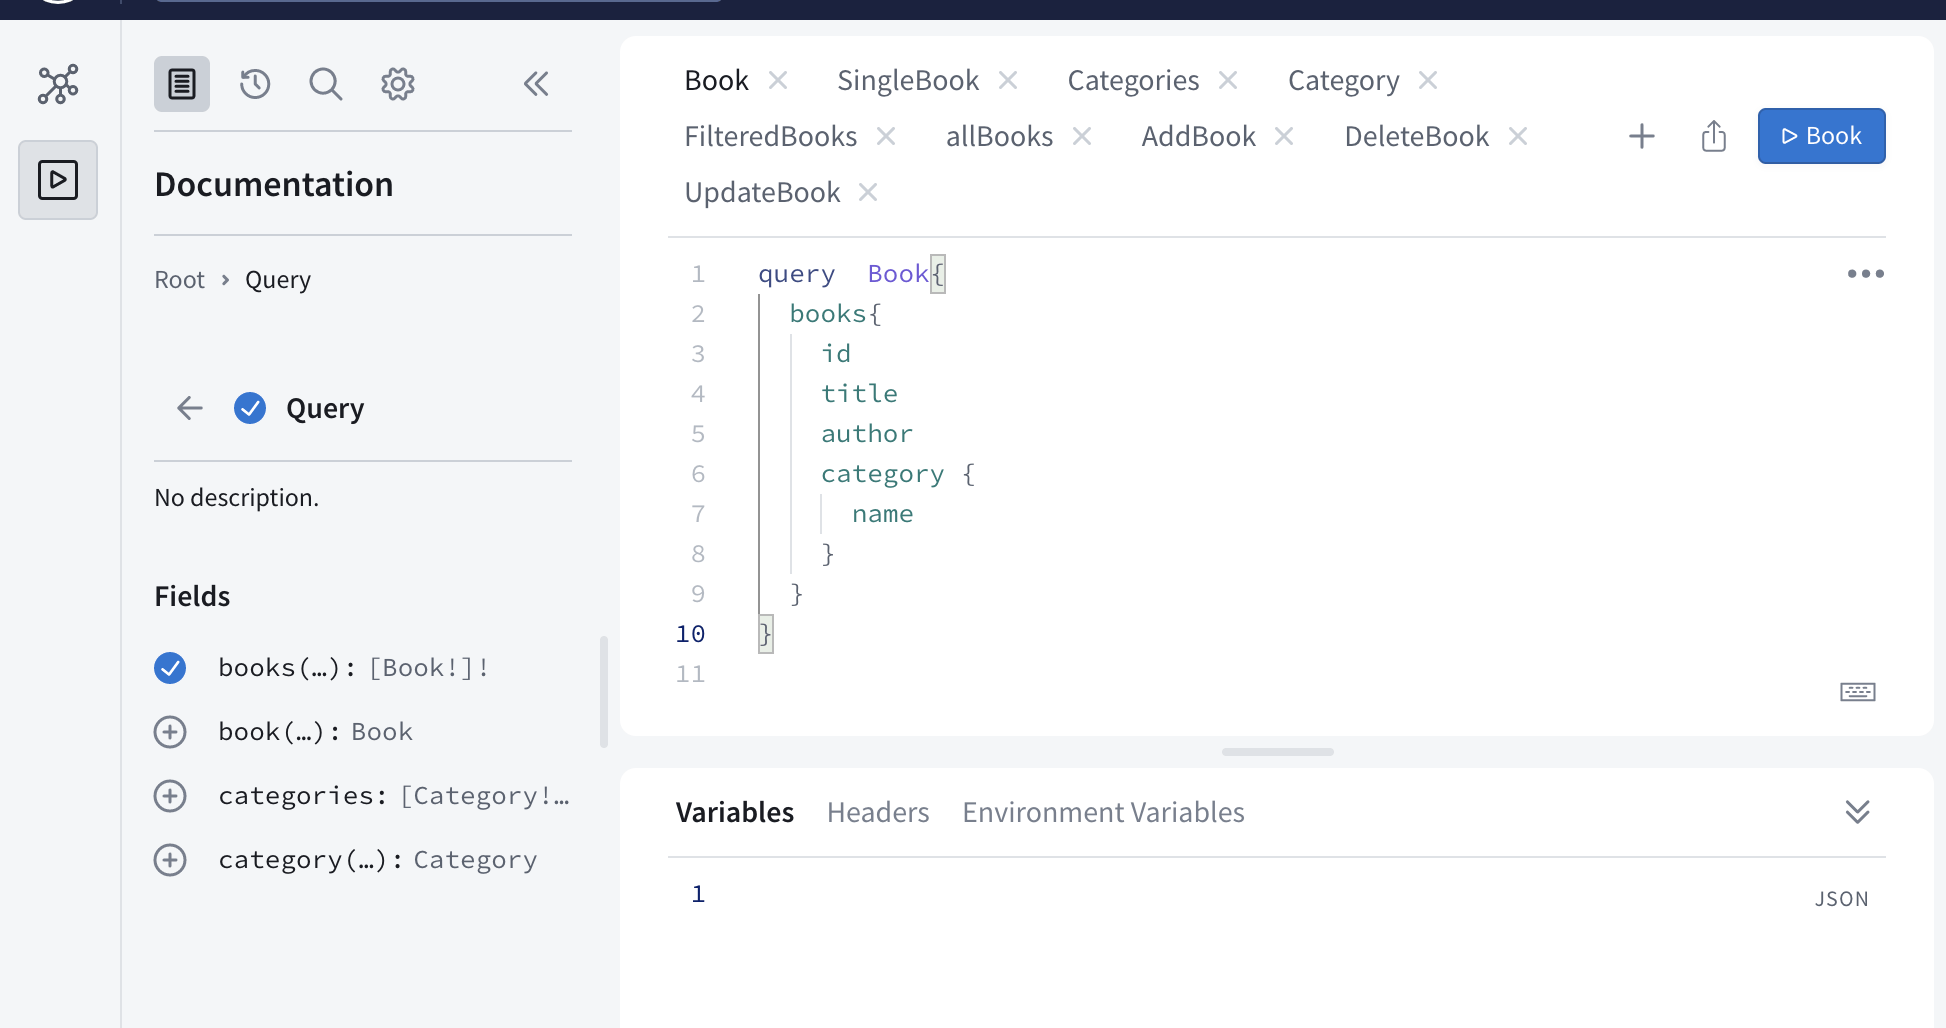Image resolution: width=1946 pixels, height=1028 pixels.
Task: Open the schema graph icon in sidebar
Action: 58,84
